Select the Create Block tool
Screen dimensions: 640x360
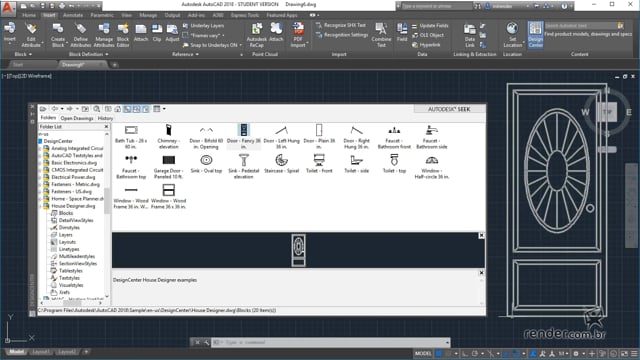tap(58, 35)
